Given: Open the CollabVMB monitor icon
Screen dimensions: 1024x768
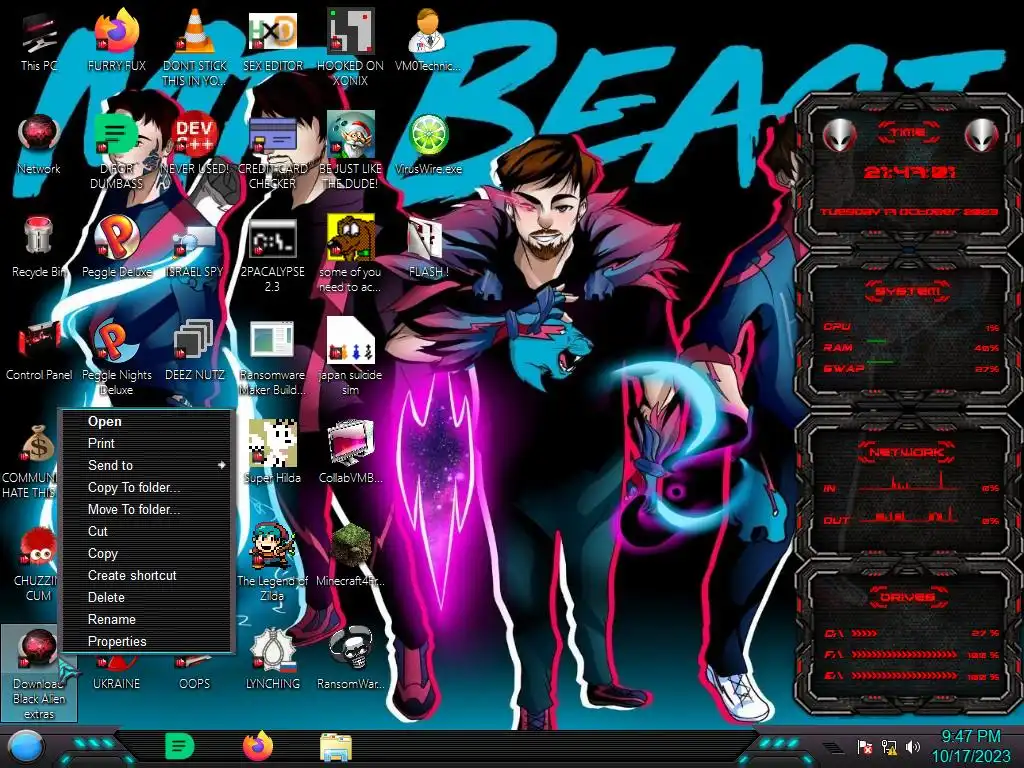Looking at the screenshot, I should tap(350, 453).
